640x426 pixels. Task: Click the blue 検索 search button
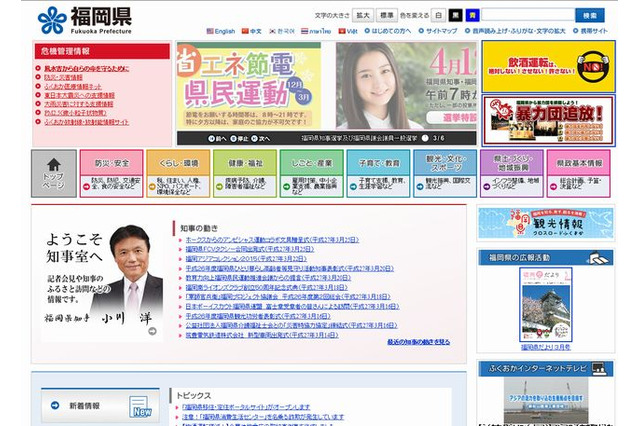pos(590,16)
